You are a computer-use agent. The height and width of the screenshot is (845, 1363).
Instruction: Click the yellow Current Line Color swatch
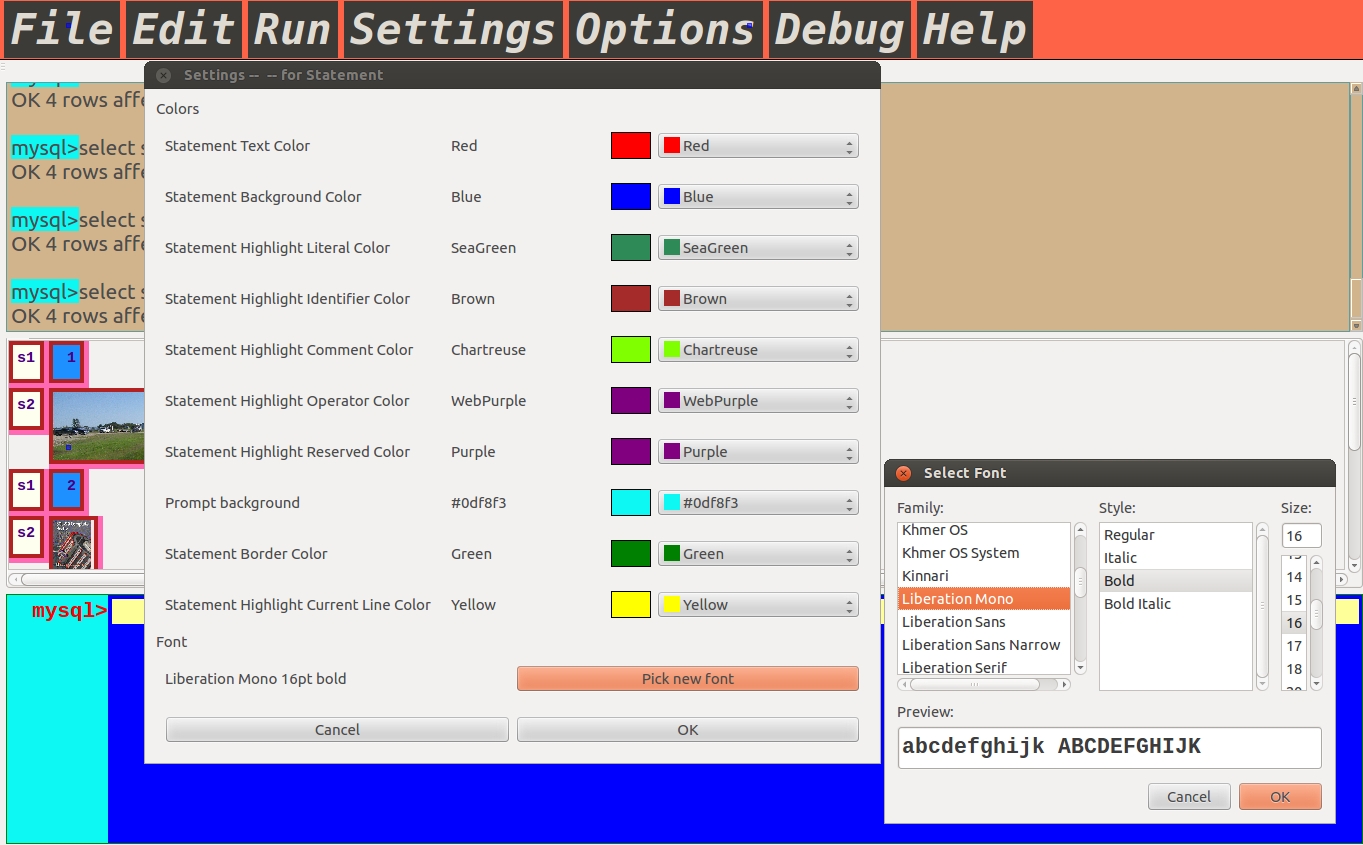click(x=631, y=605)
